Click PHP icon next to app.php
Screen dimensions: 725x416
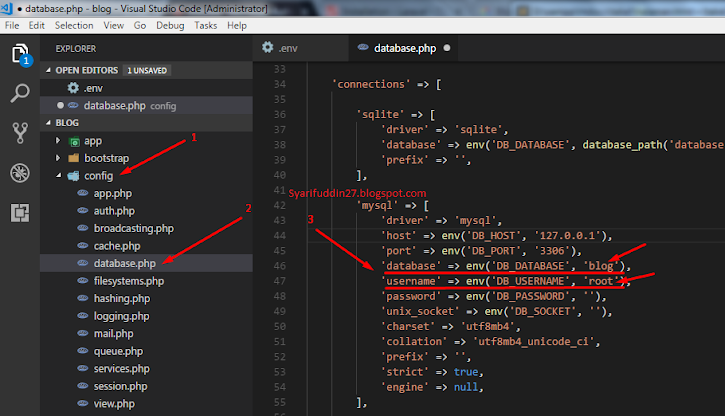coord(83,193)
